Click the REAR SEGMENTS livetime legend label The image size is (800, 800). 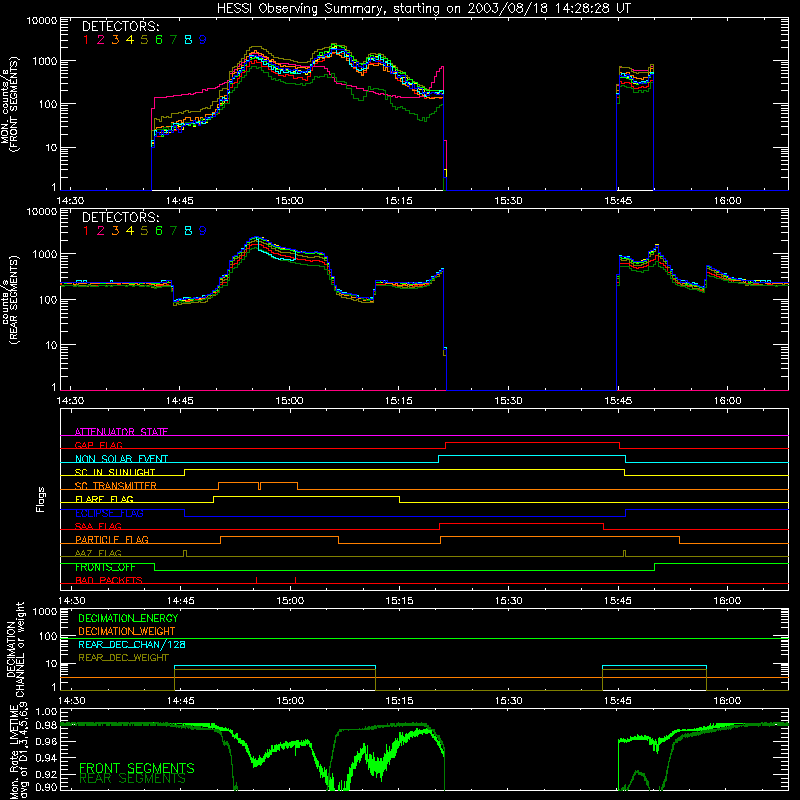coord(133,778)
